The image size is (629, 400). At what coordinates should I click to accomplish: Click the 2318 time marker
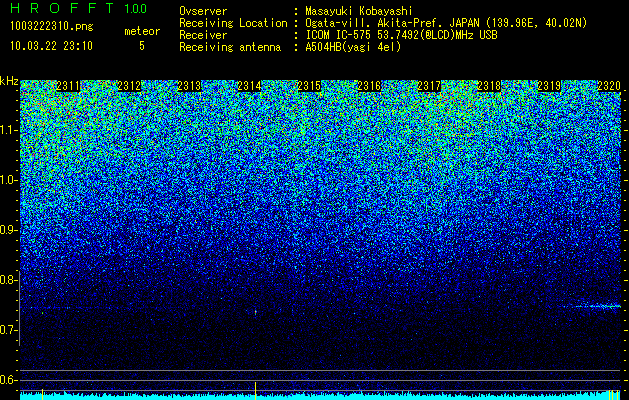click(489, 86)
